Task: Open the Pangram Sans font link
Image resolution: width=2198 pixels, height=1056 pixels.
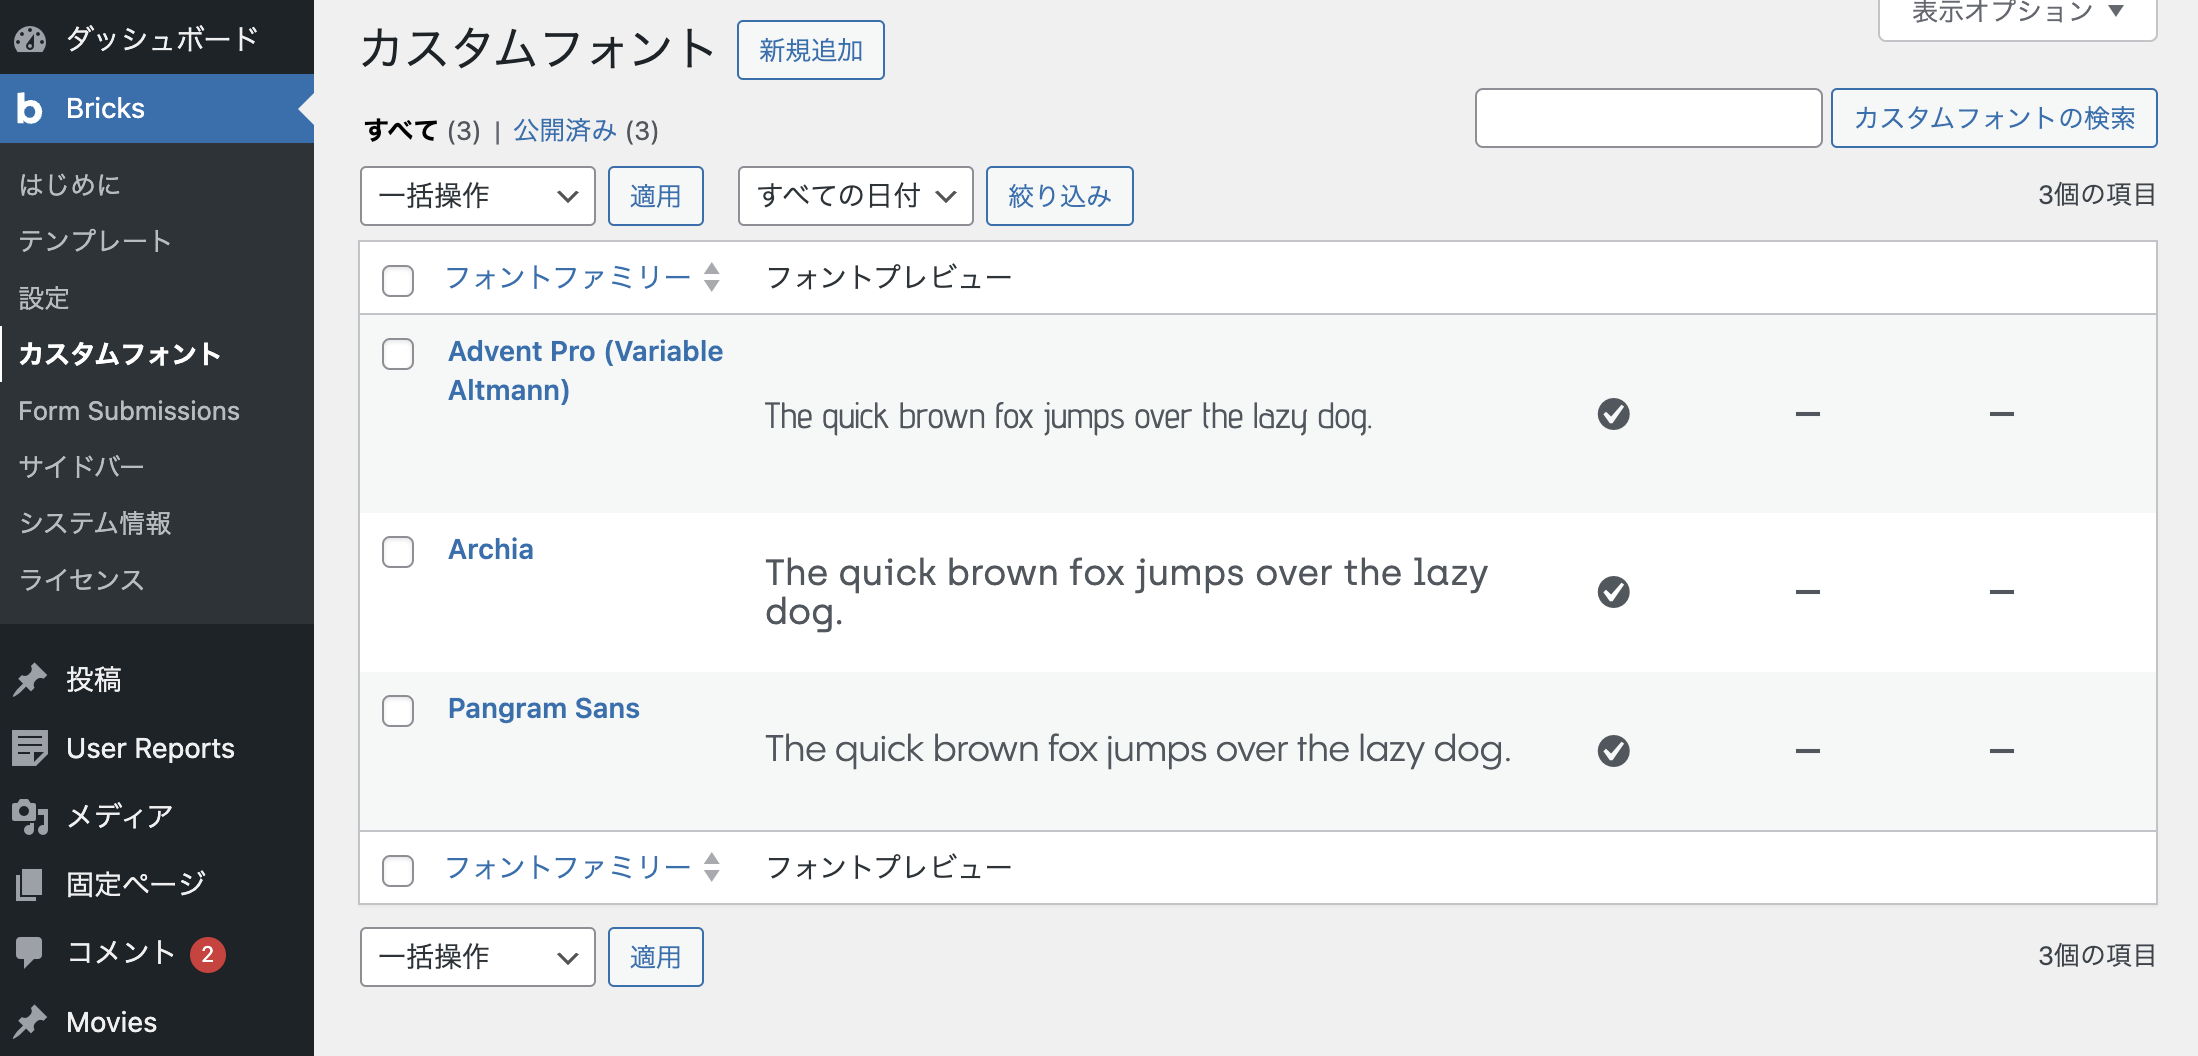Action: 543,708
